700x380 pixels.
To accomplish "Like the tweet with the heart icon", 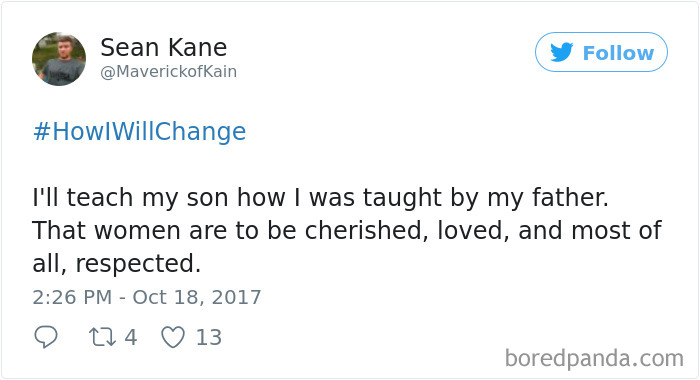I will tap(173, 337).
